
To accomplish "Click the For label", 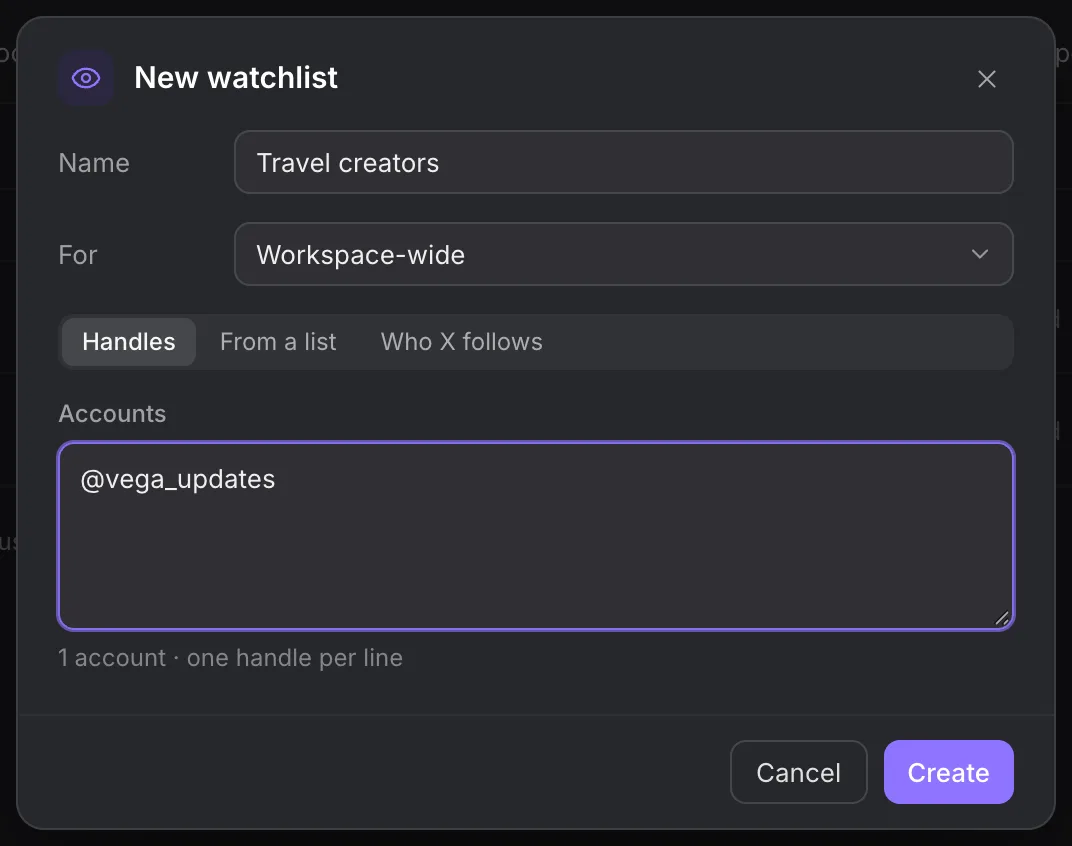I will tap(78, 254).
